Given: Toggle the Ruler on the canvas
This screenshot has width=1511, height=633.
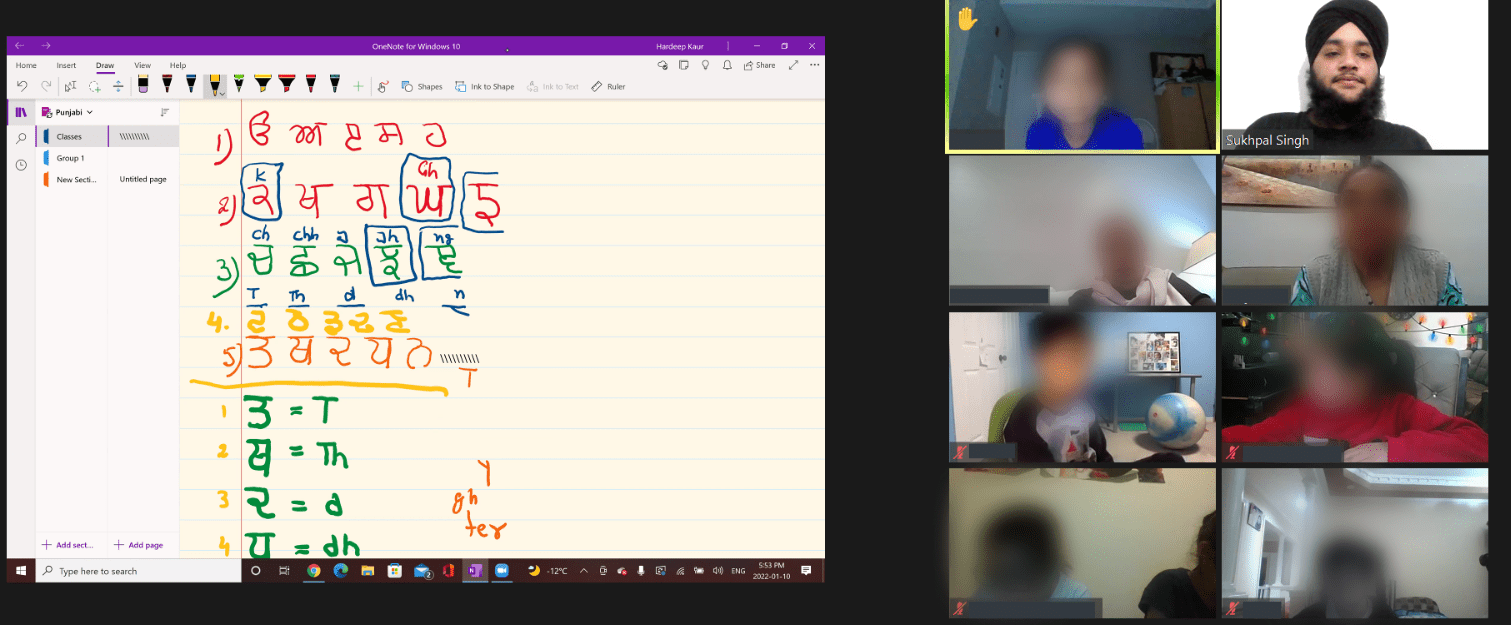Looking at the screenshot, I should point(608,87).
